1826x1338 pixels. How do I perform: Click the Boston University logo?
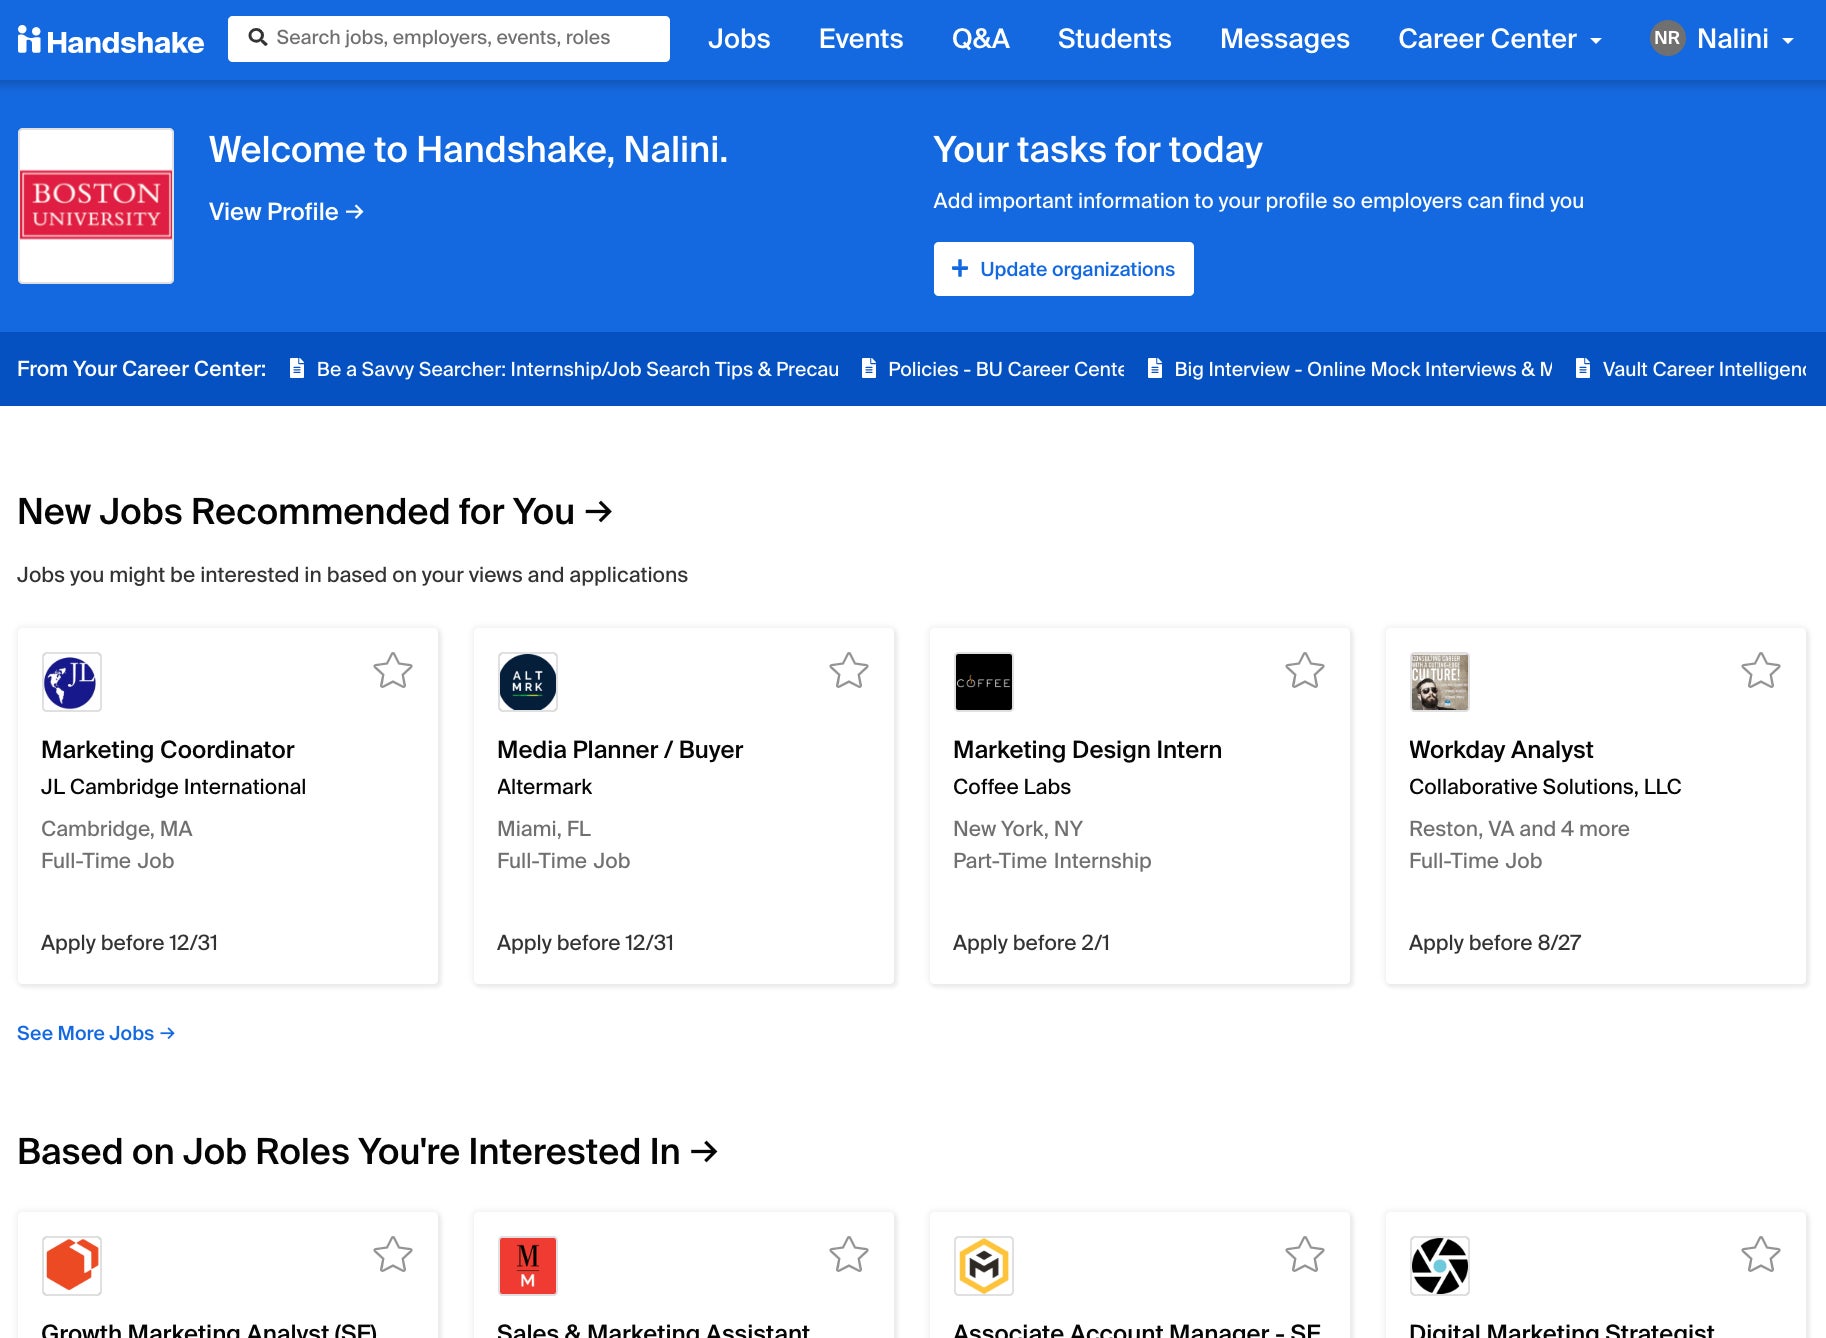(x=96, y=206)
